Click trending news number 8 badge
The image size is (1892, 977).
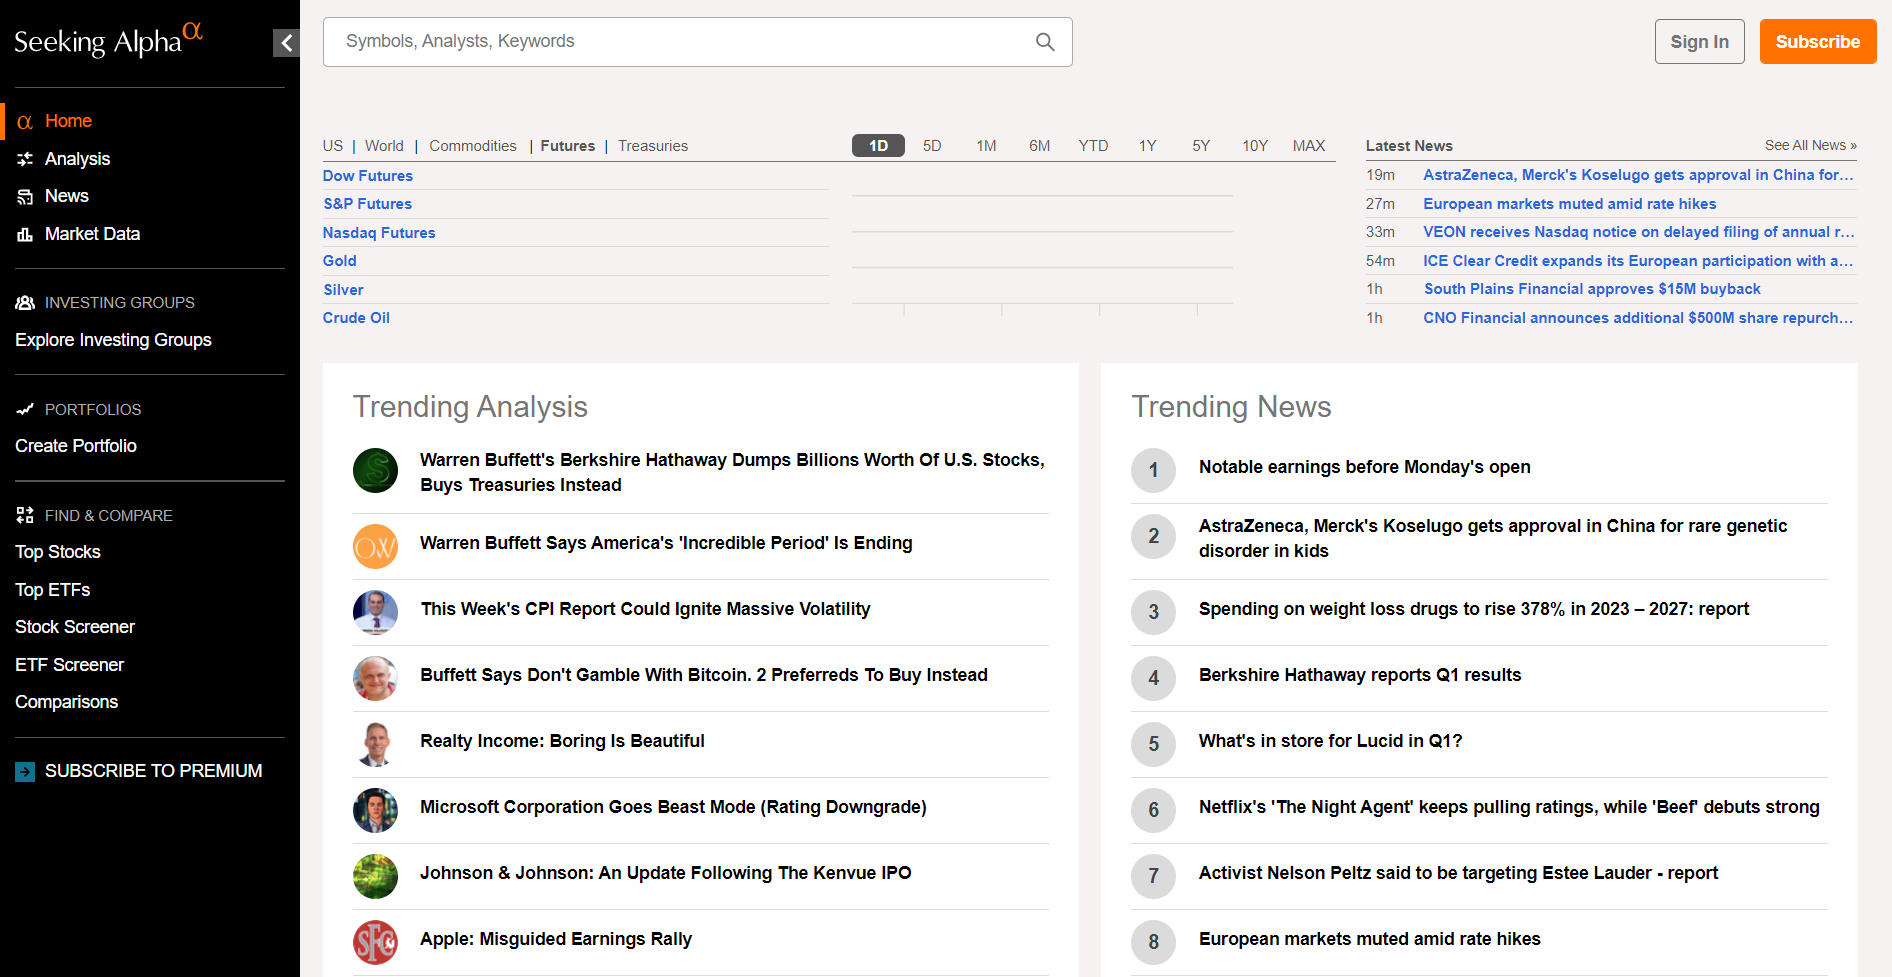coord(1153,942)
